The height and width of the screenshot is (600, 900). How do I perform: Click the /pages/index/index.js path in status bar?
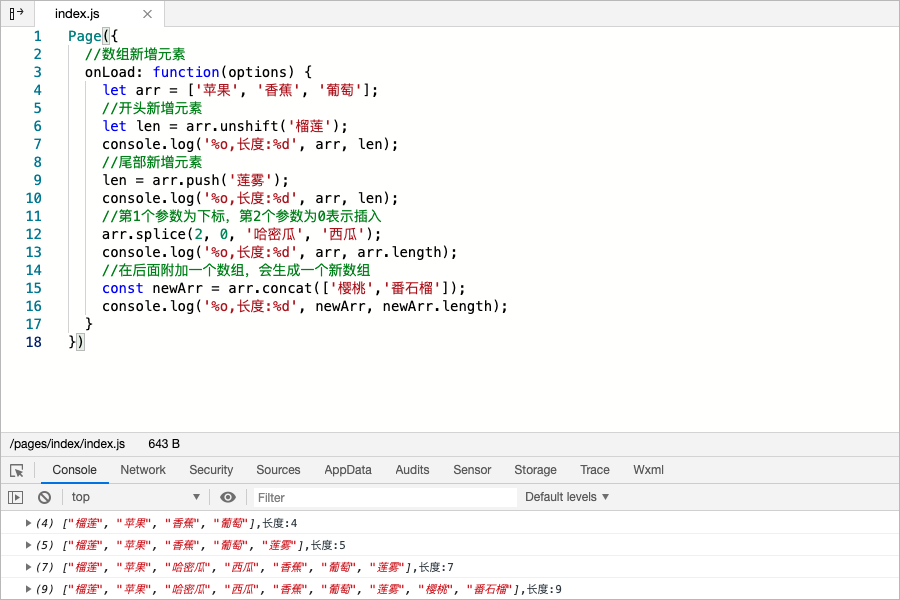click(67, 444)
